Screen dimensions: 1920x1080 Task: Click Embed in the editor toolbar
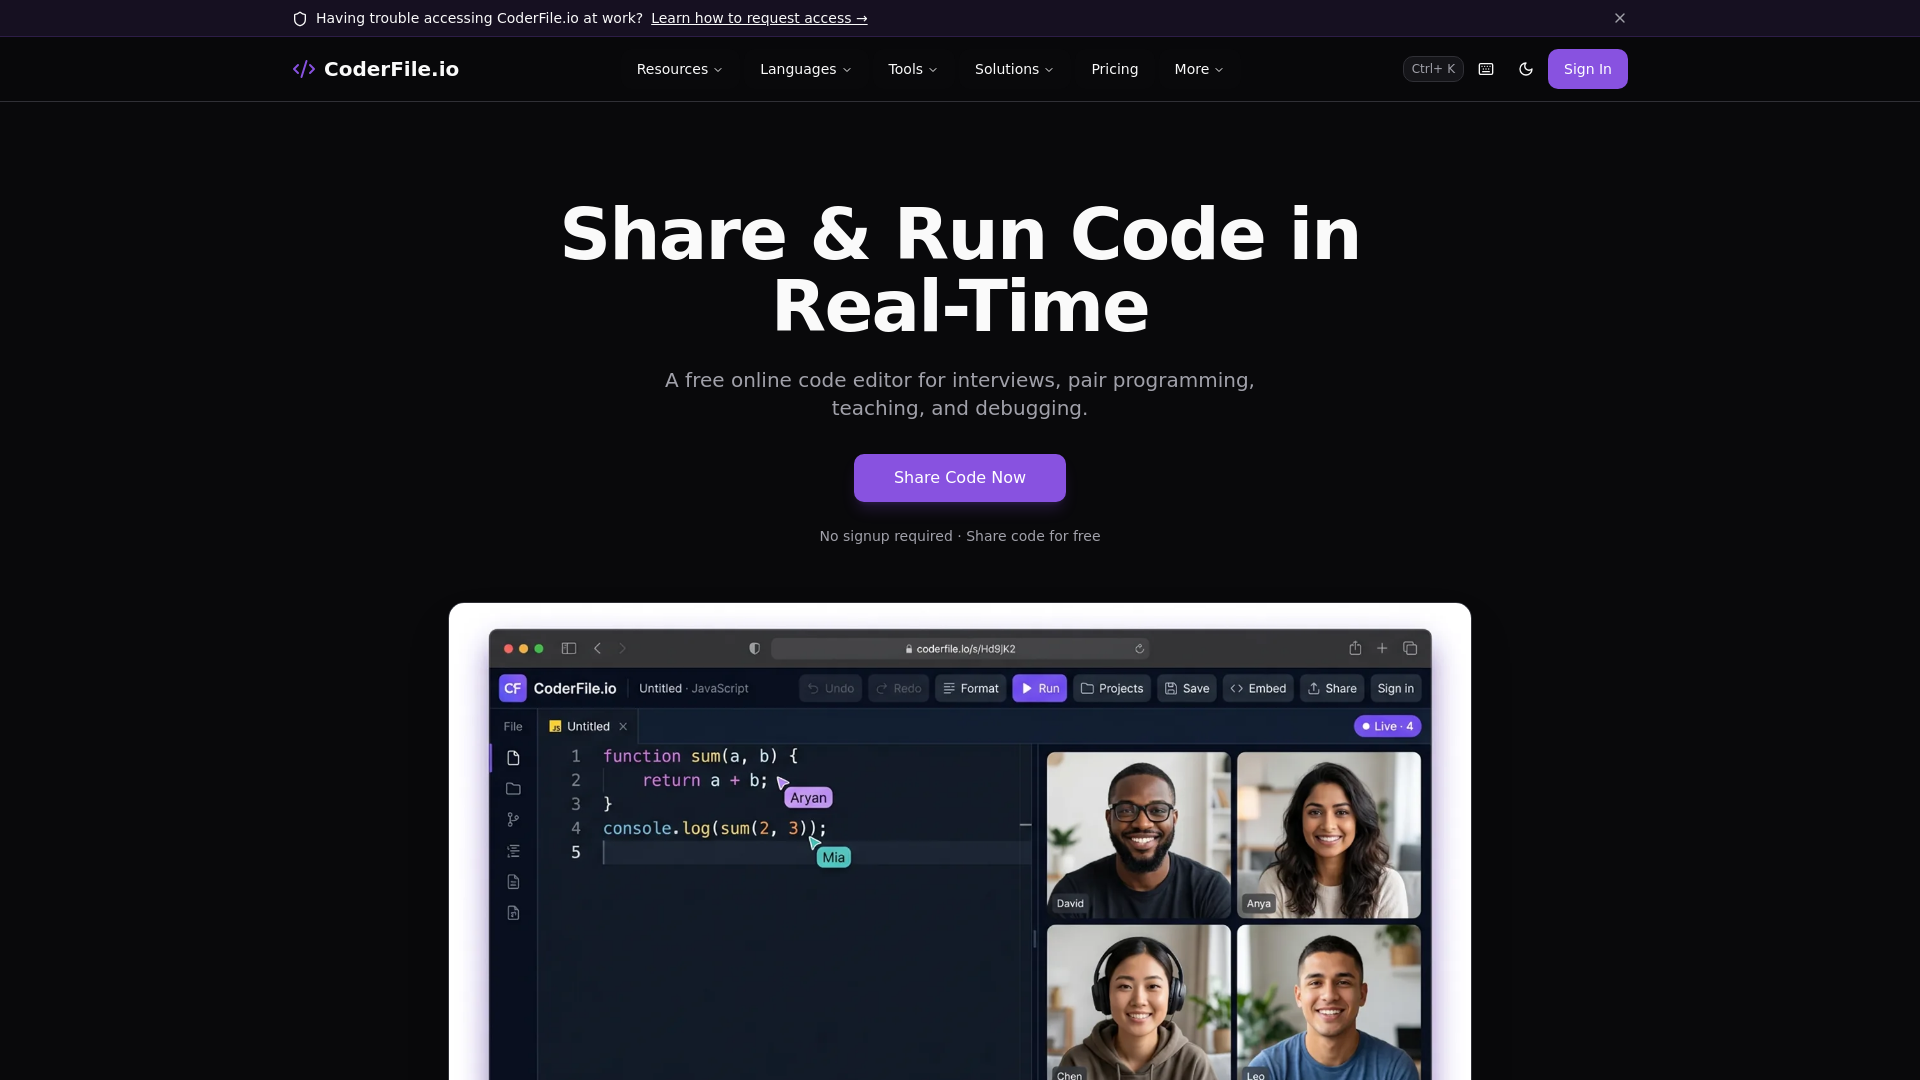[1258, 688]
